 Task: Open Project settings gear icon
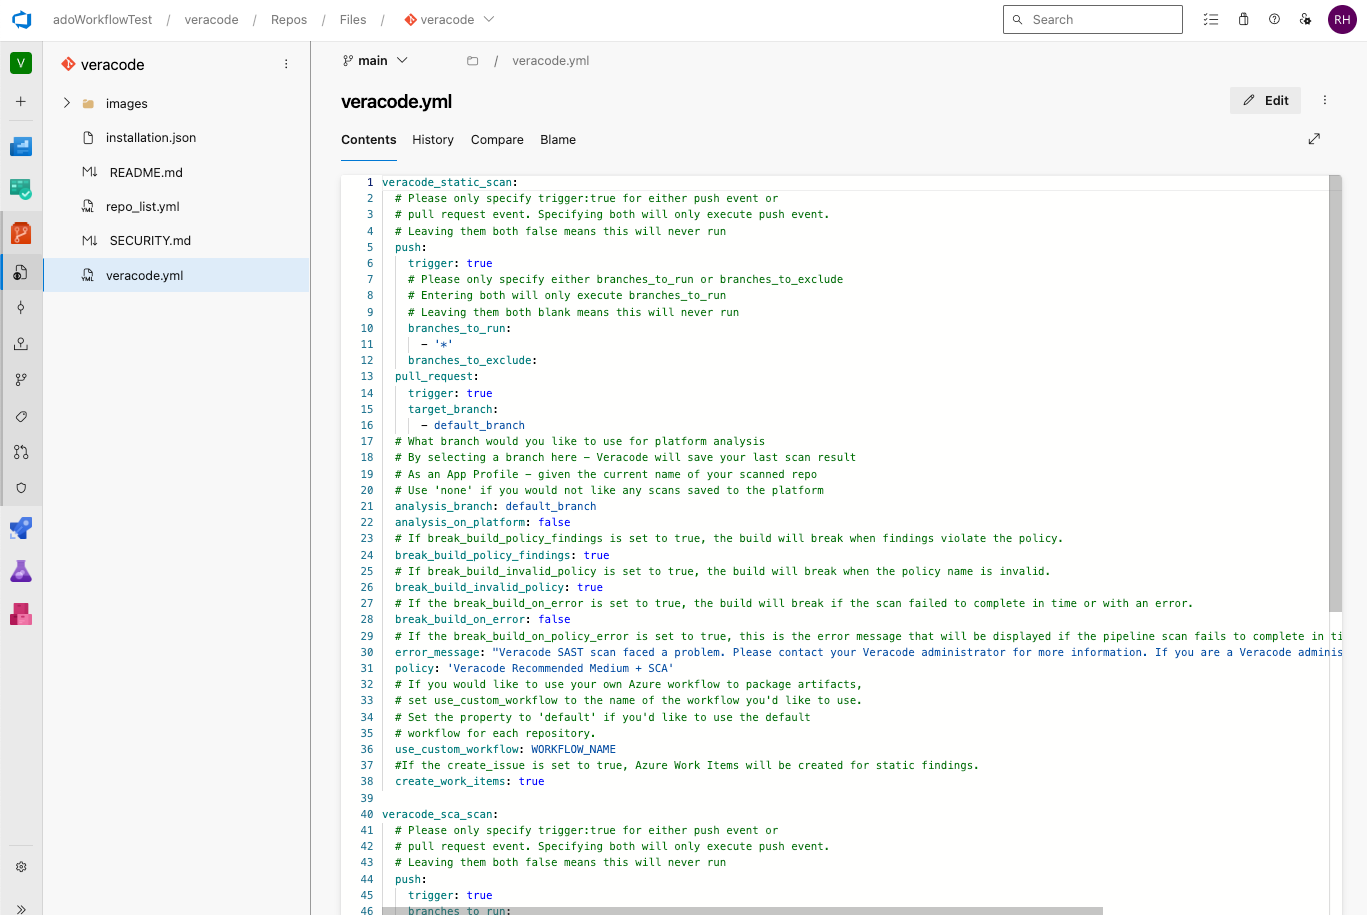click(21, 867)
